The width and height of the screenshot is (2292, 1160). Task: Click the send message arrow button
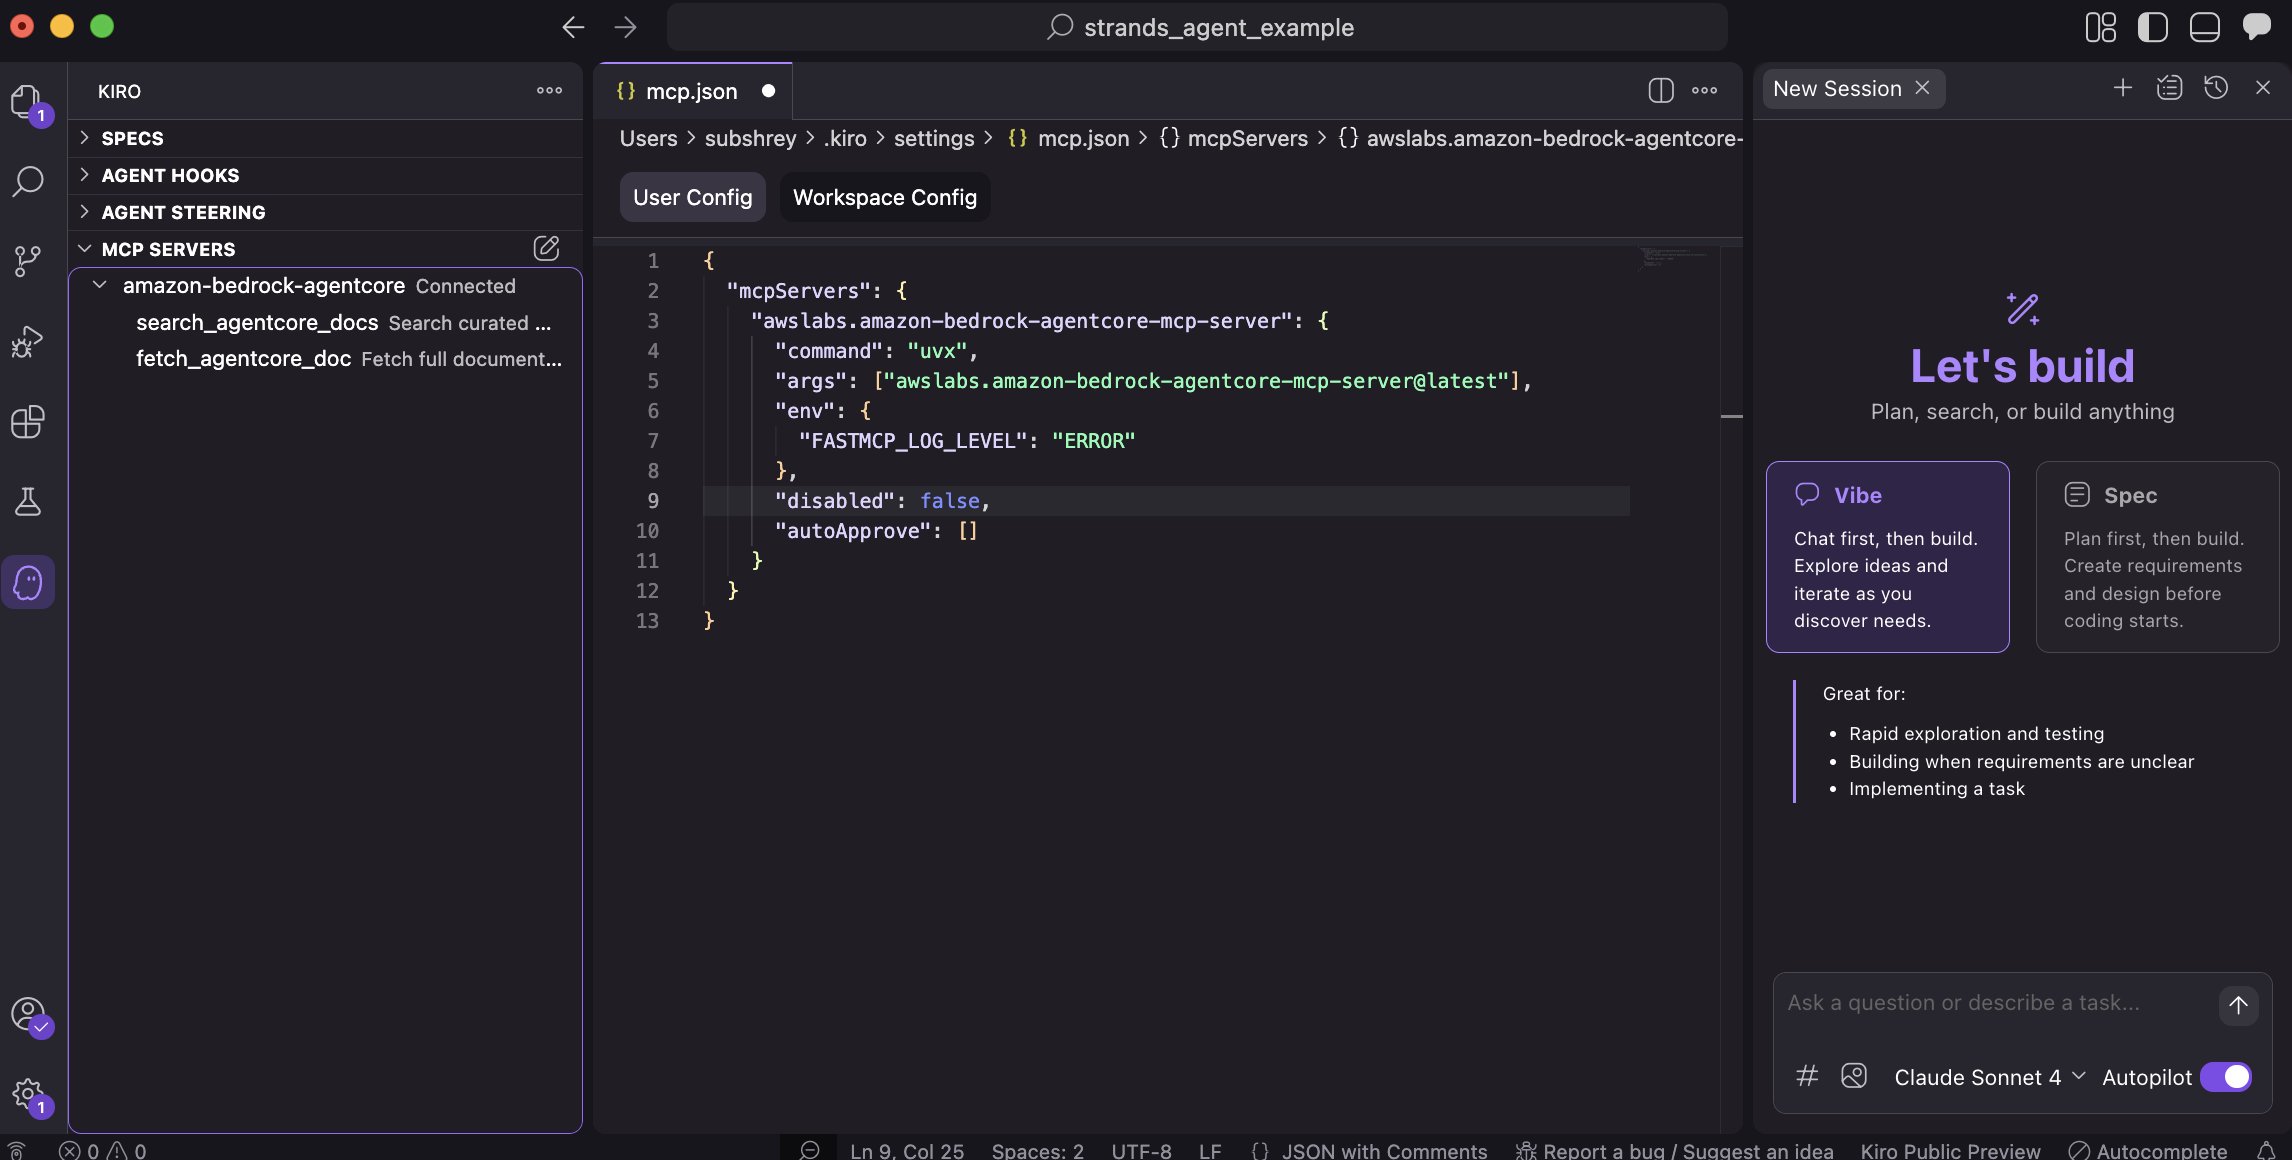[2238, 1005]
